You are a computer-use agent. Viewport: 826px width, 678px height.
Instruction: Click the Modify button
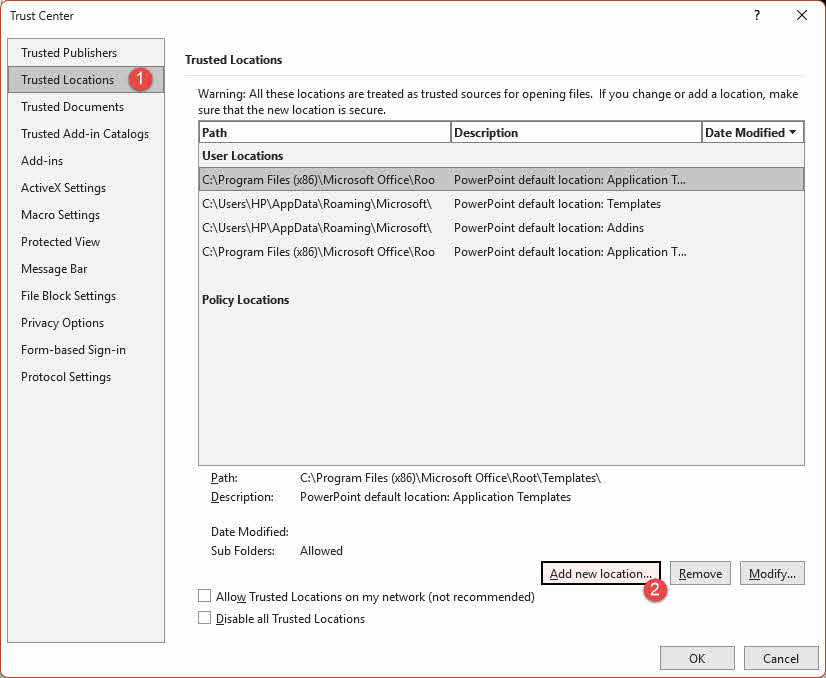(x=771, y=573)
